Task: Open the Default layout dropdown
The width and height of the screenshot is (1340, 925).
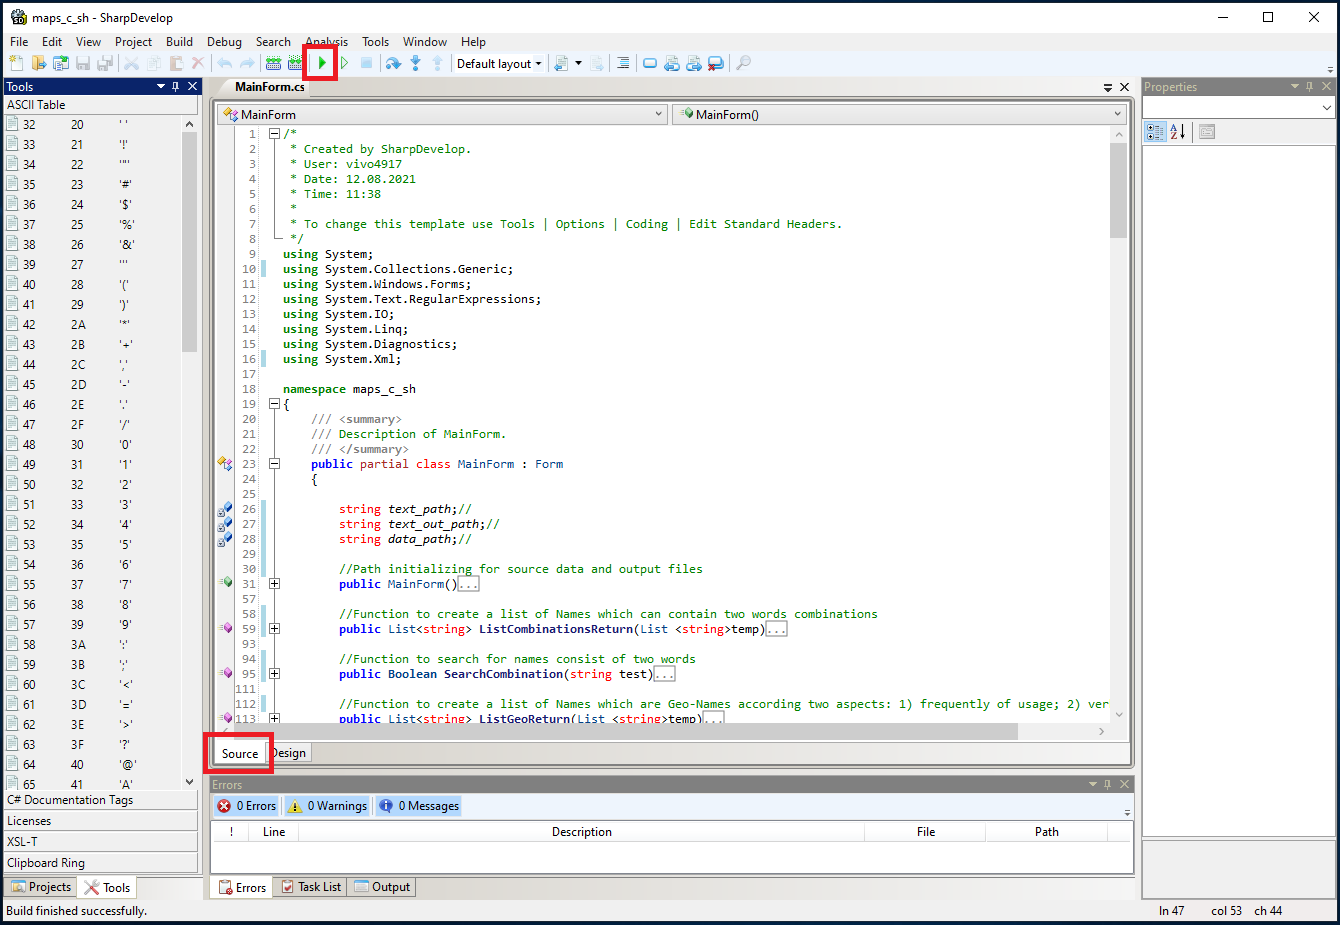Action: 499,63
